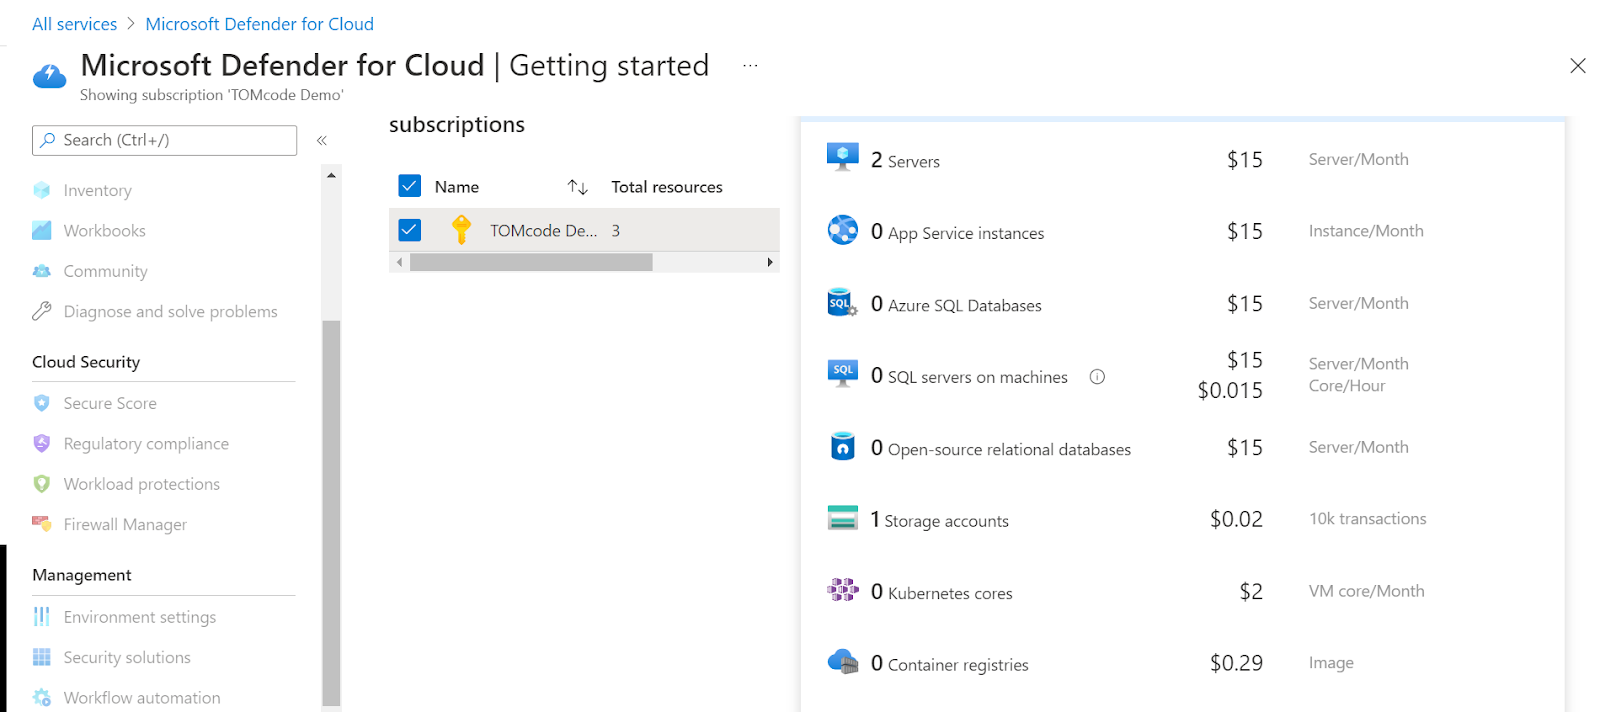Screen dimensions: 1600x712
Task: Open the All services breadcrumb link
Action: (x=74, y=24)
